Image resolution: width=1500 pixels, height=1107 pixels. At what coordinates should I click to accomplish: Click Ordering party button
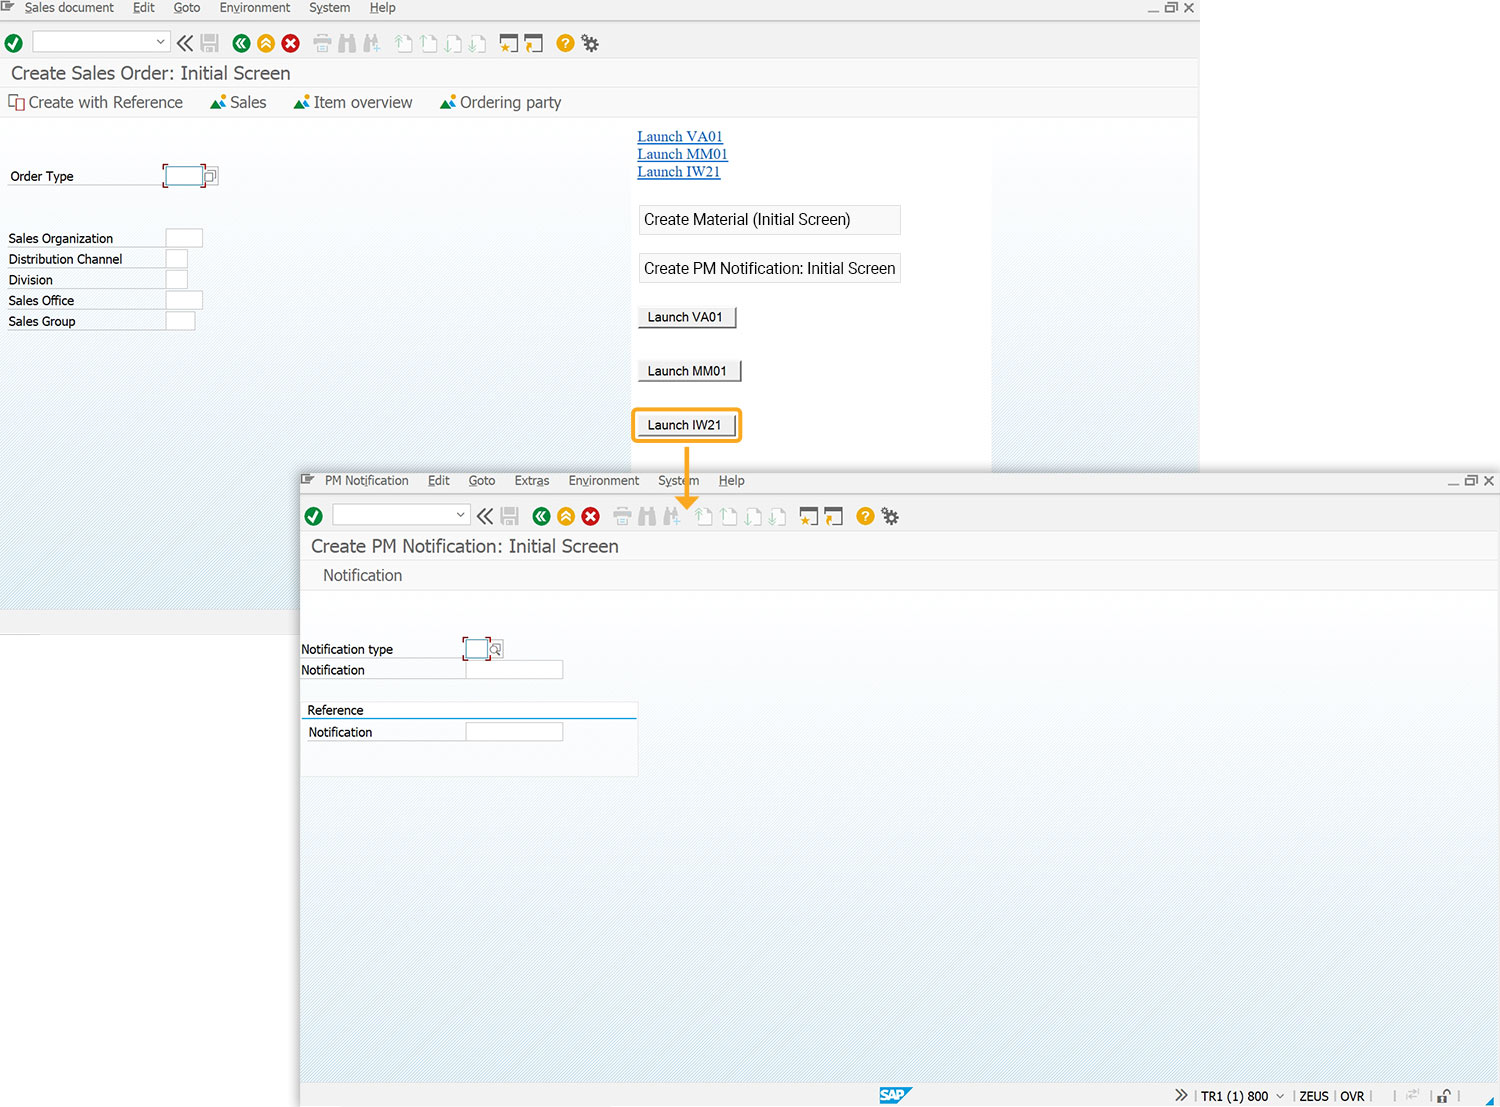[500, 102]
